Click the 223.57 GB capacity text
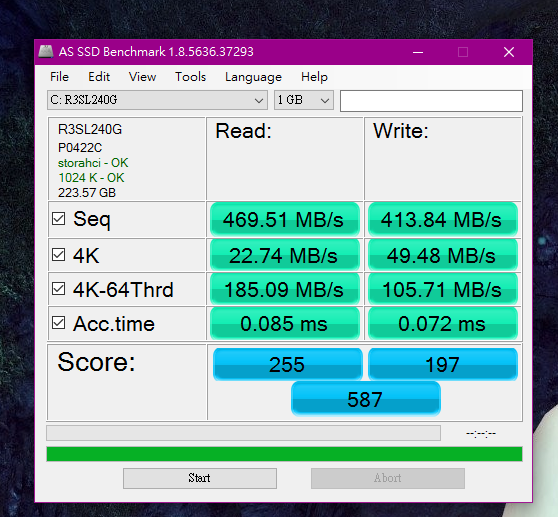This screenshot has height=517, width=558. (87, 192)
